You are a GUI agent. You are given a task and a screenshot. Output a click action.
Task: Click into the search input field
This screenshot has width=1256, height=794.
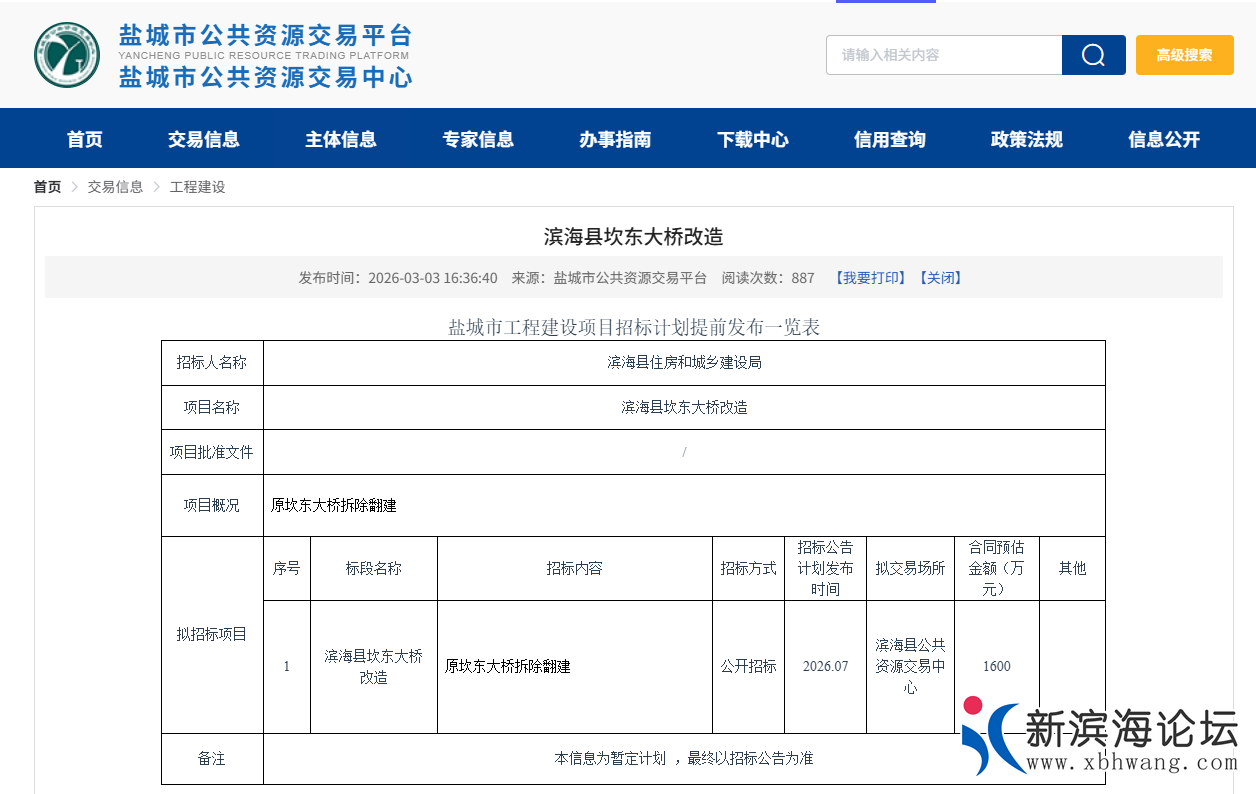pyautogui.click(x=944, y=55)
